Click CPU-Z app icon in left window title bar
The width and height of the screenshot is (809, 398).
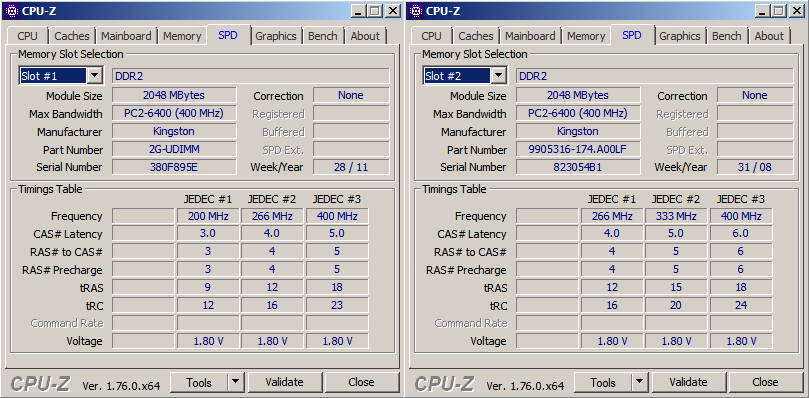coord(11,11)
